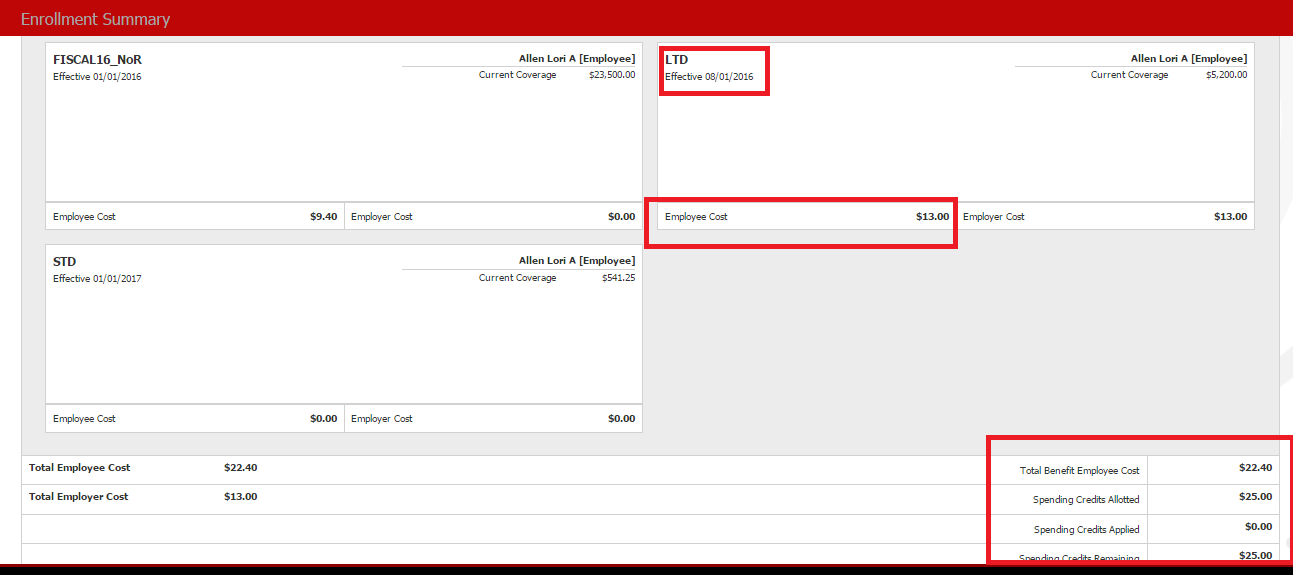
Task: Click the LTD Employee Cost row
Action: point(806,217)
